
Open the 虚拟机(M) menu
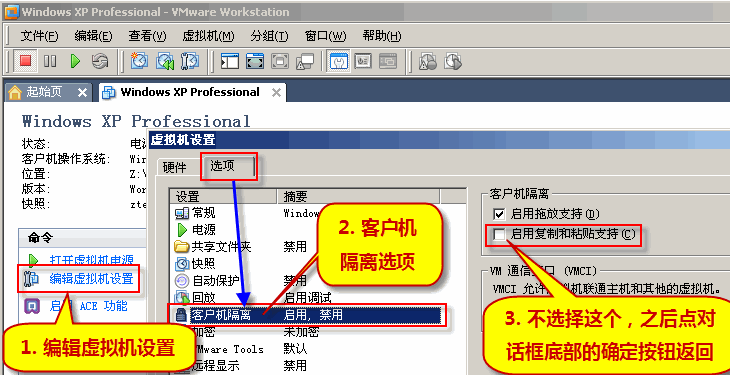[208, 36]
